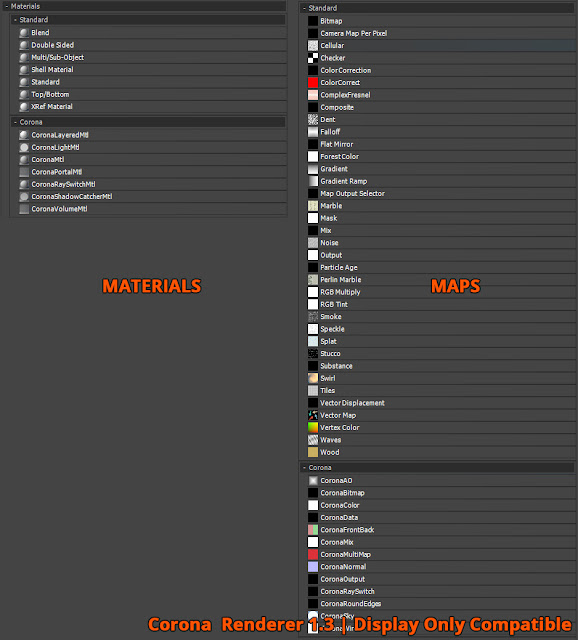578x640 pixels.
Task: Click the CoronaMtl sphere icon
Action: click(24, 160)
